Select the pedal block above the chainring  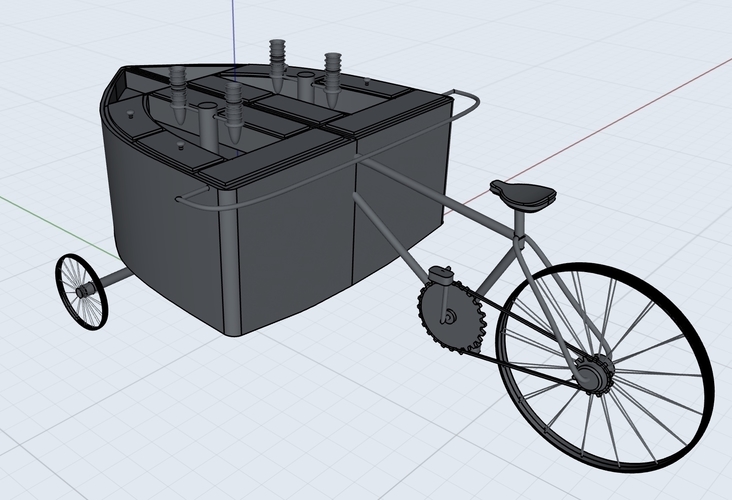[440, 275]
